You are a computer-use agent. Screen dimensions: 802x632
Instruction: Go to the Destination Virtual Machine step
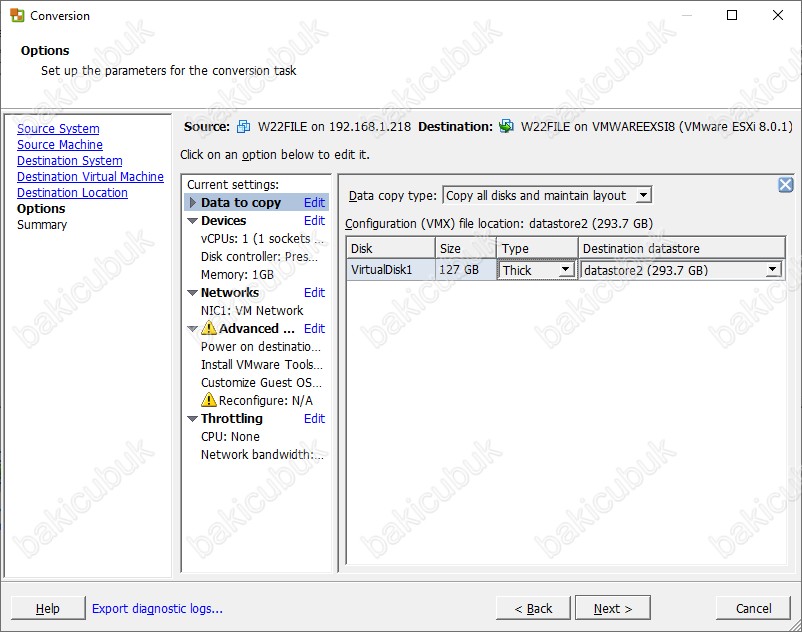(91, 176)
